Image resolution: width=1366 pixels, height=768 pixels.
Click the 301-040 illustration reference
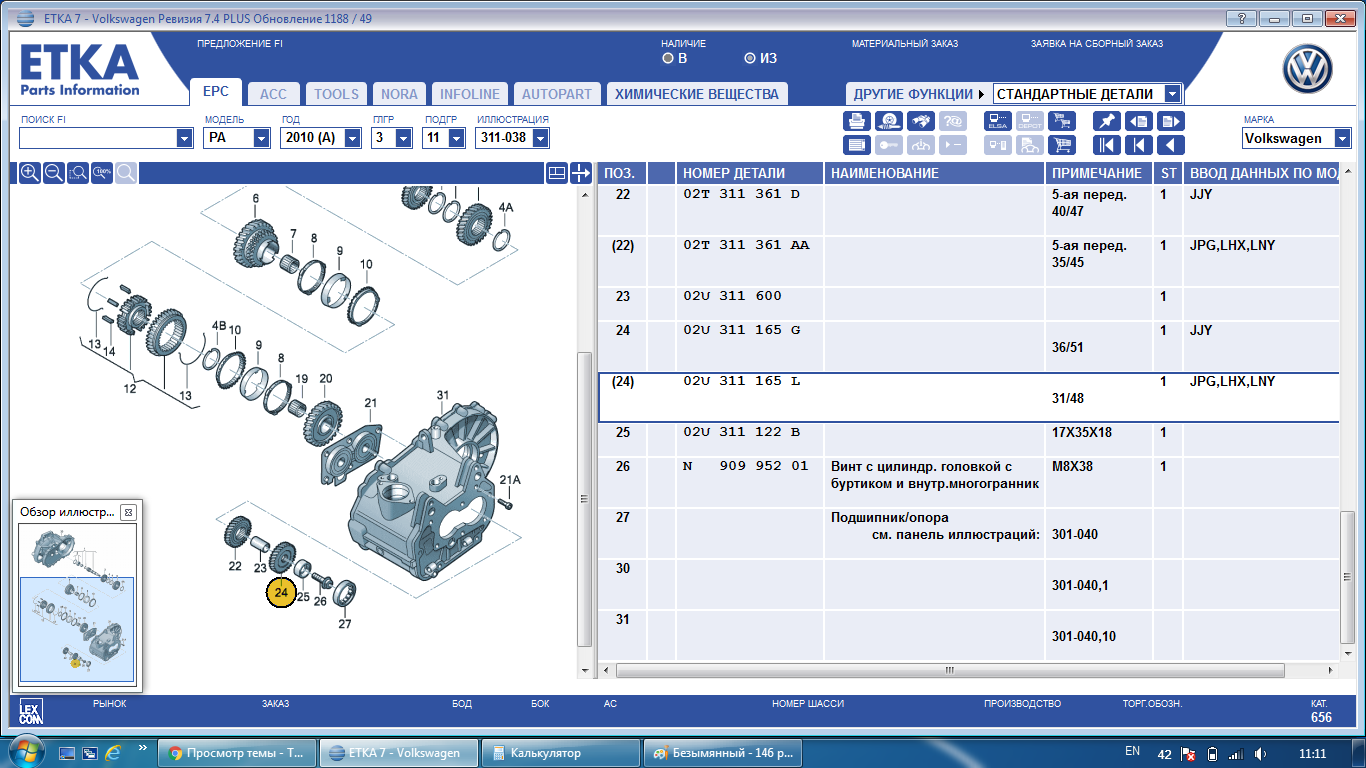[x=1075, y=535]
